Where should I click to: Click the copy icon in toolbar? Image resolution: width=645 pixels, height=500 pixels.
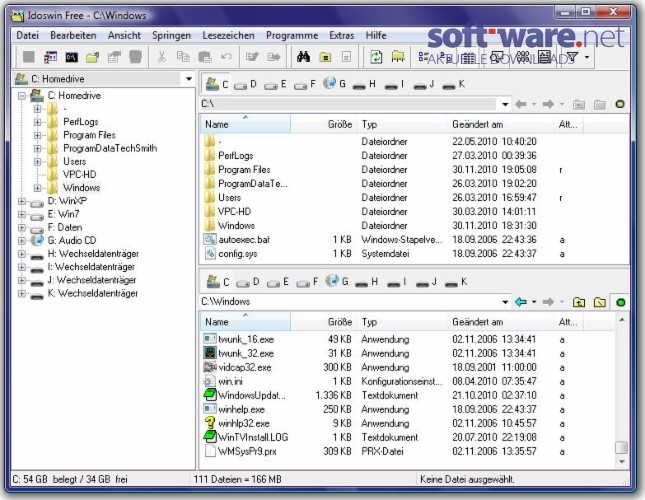183,57
